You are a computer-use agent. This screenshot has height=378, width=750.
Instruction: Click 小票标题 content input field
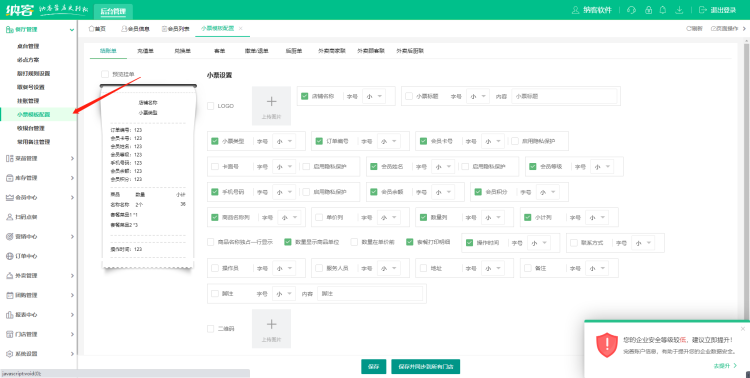tap(564, 96)
